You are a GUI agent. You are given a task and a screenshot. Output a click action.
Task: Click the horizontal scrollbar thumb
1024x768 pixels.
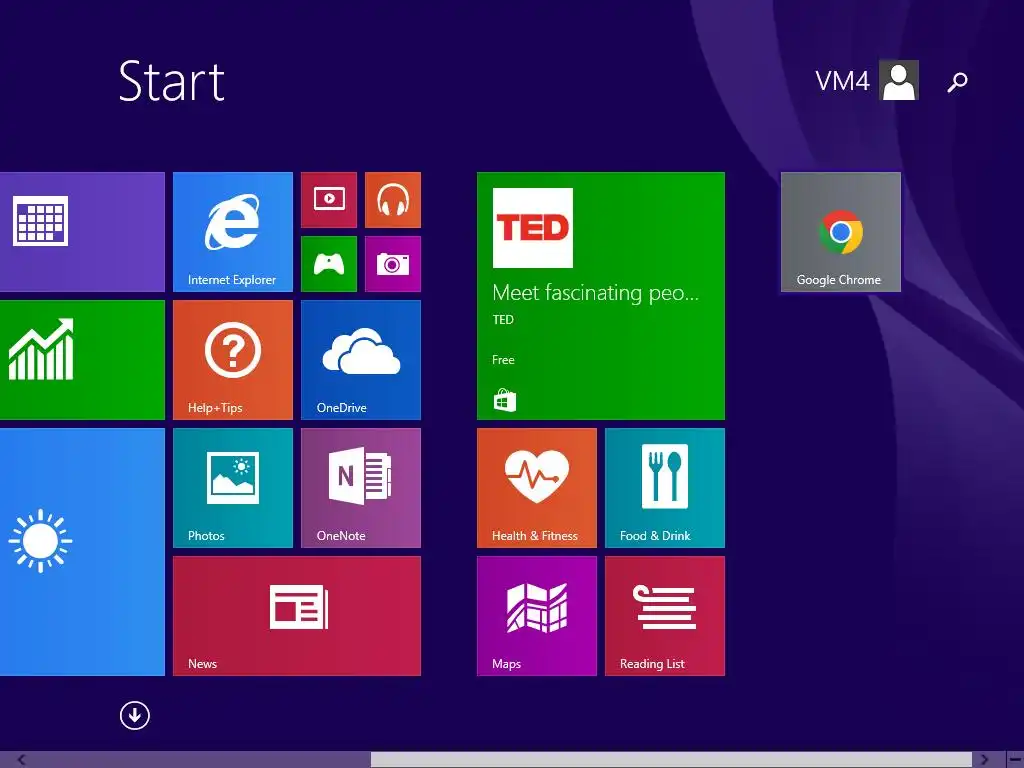click(x=671, y=760)
